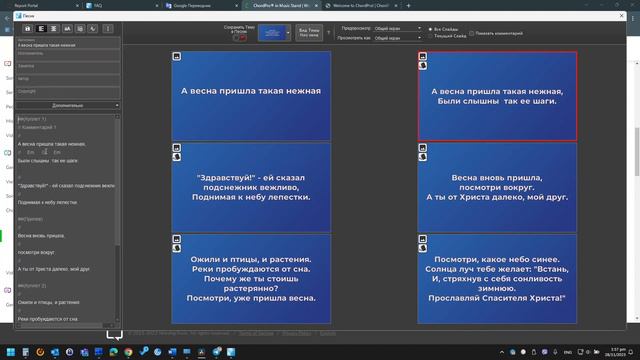The height and width of the screenshot is (360, 640).
Task: Click layers icon on "Здравствуй!" slide
Action: coord(177,157)
